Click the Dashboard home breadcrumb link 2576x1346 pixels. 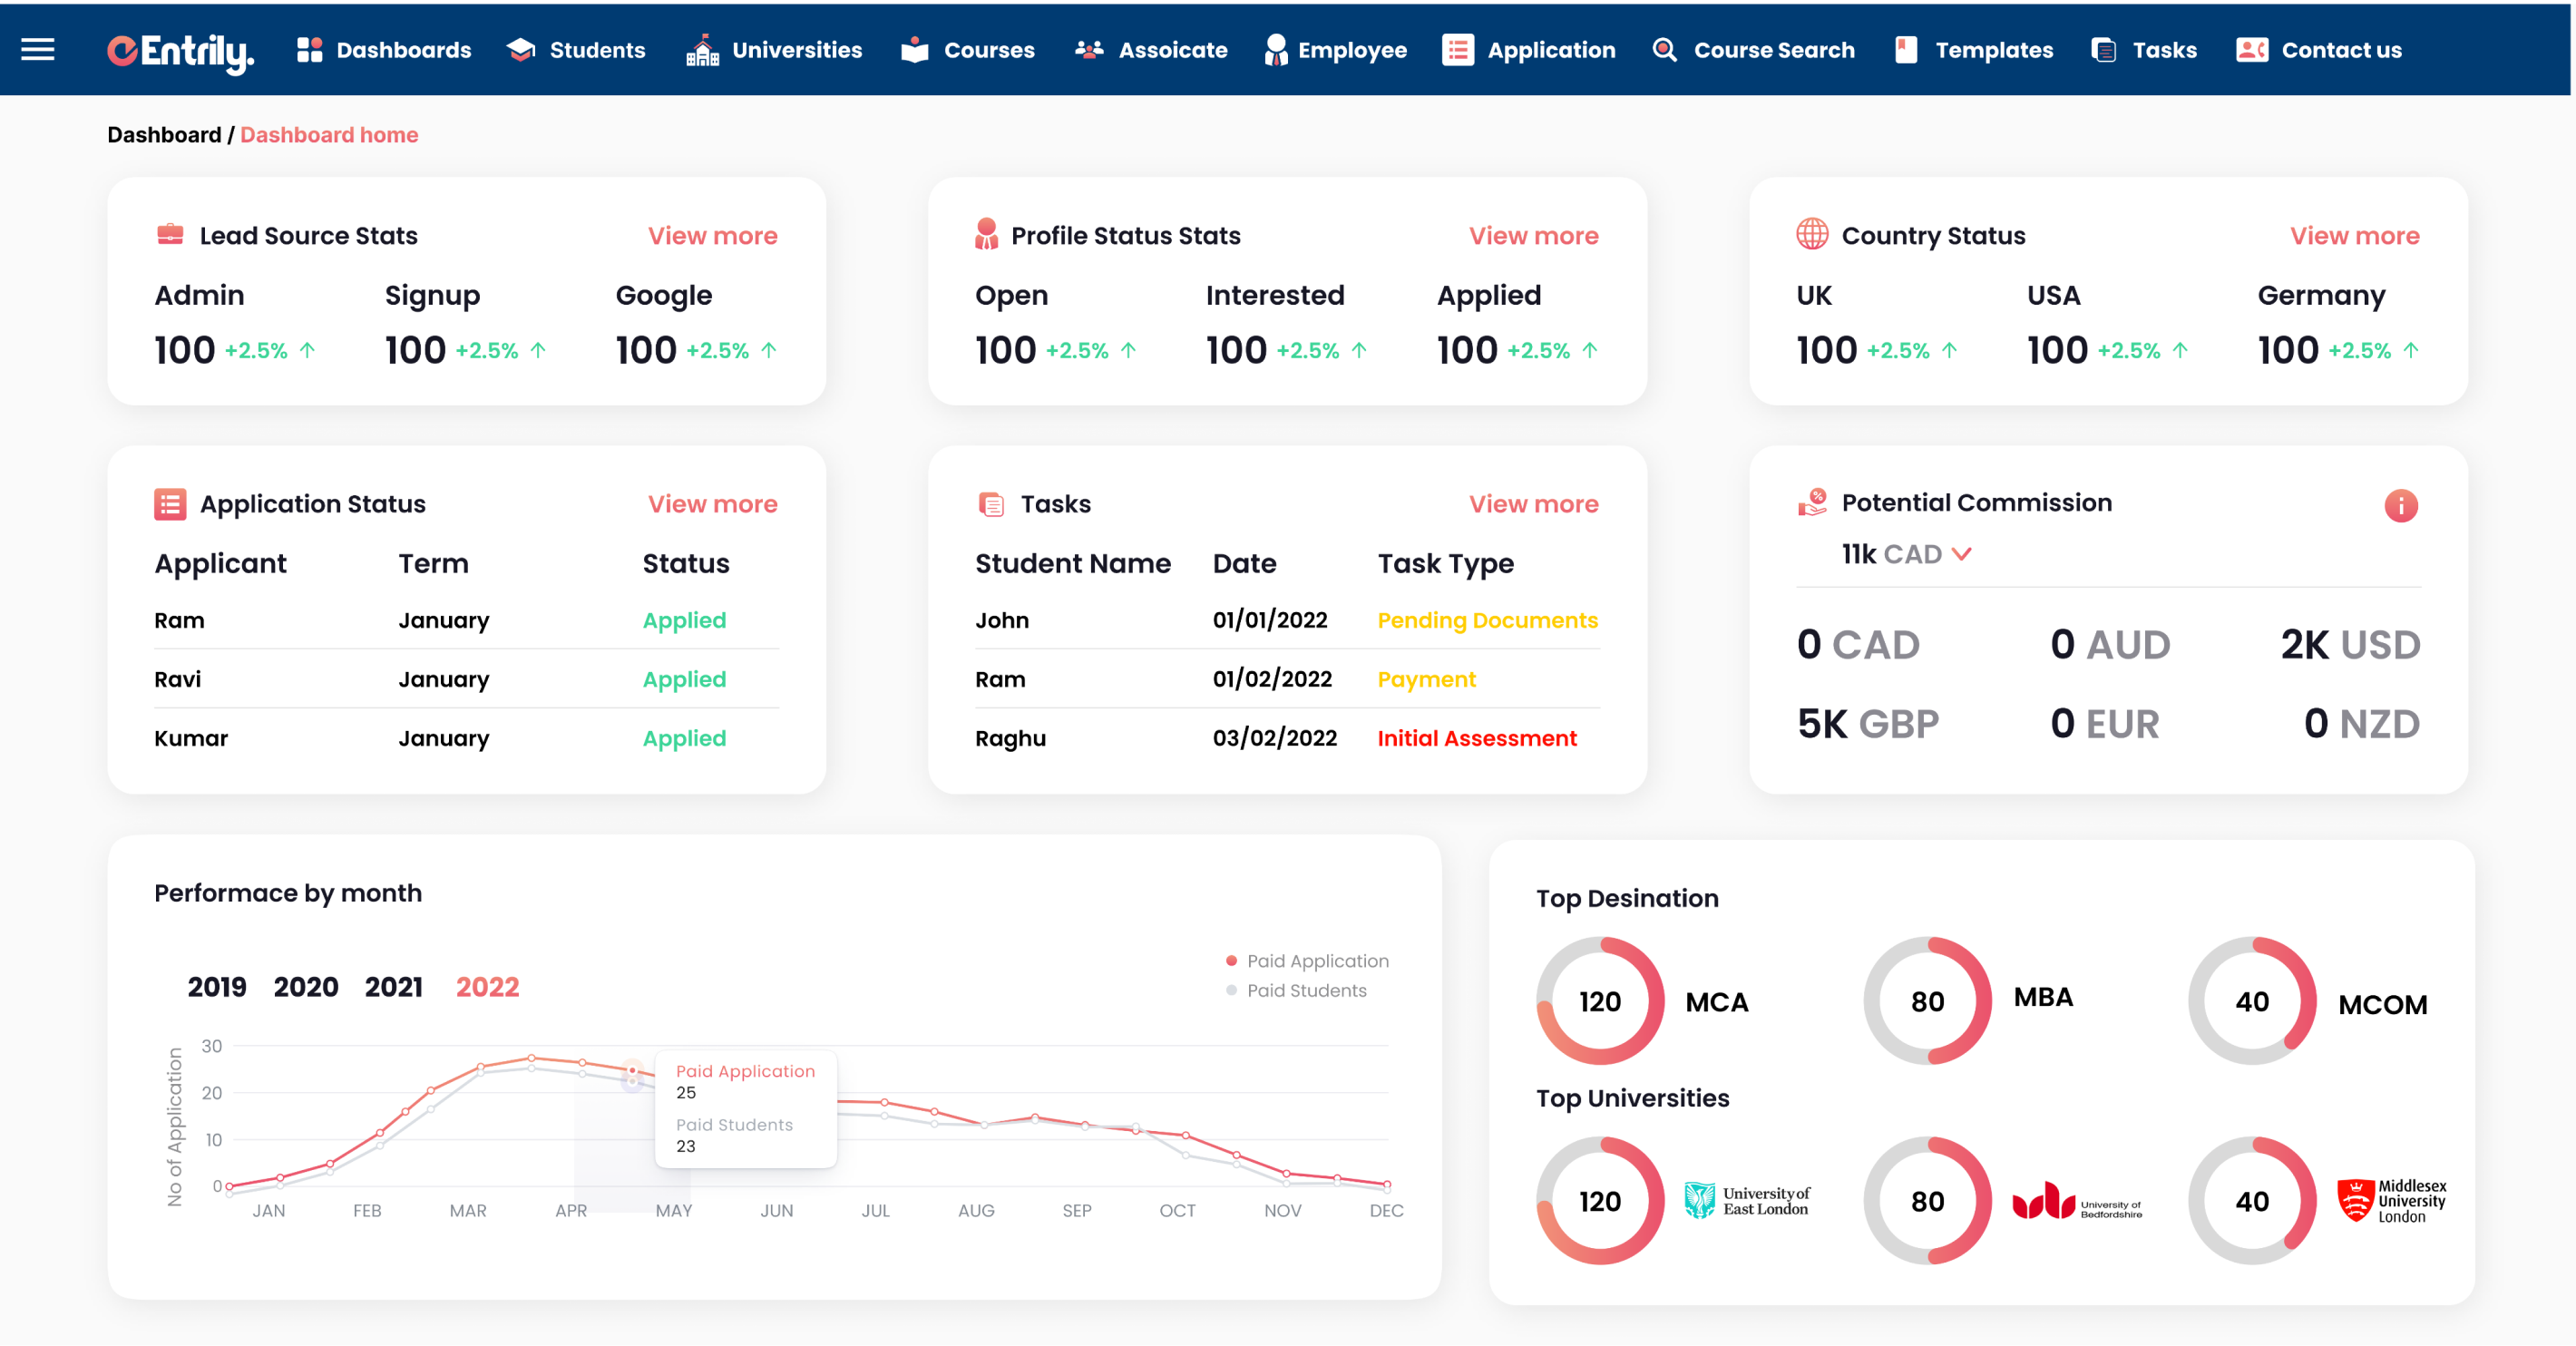point(329,135)
